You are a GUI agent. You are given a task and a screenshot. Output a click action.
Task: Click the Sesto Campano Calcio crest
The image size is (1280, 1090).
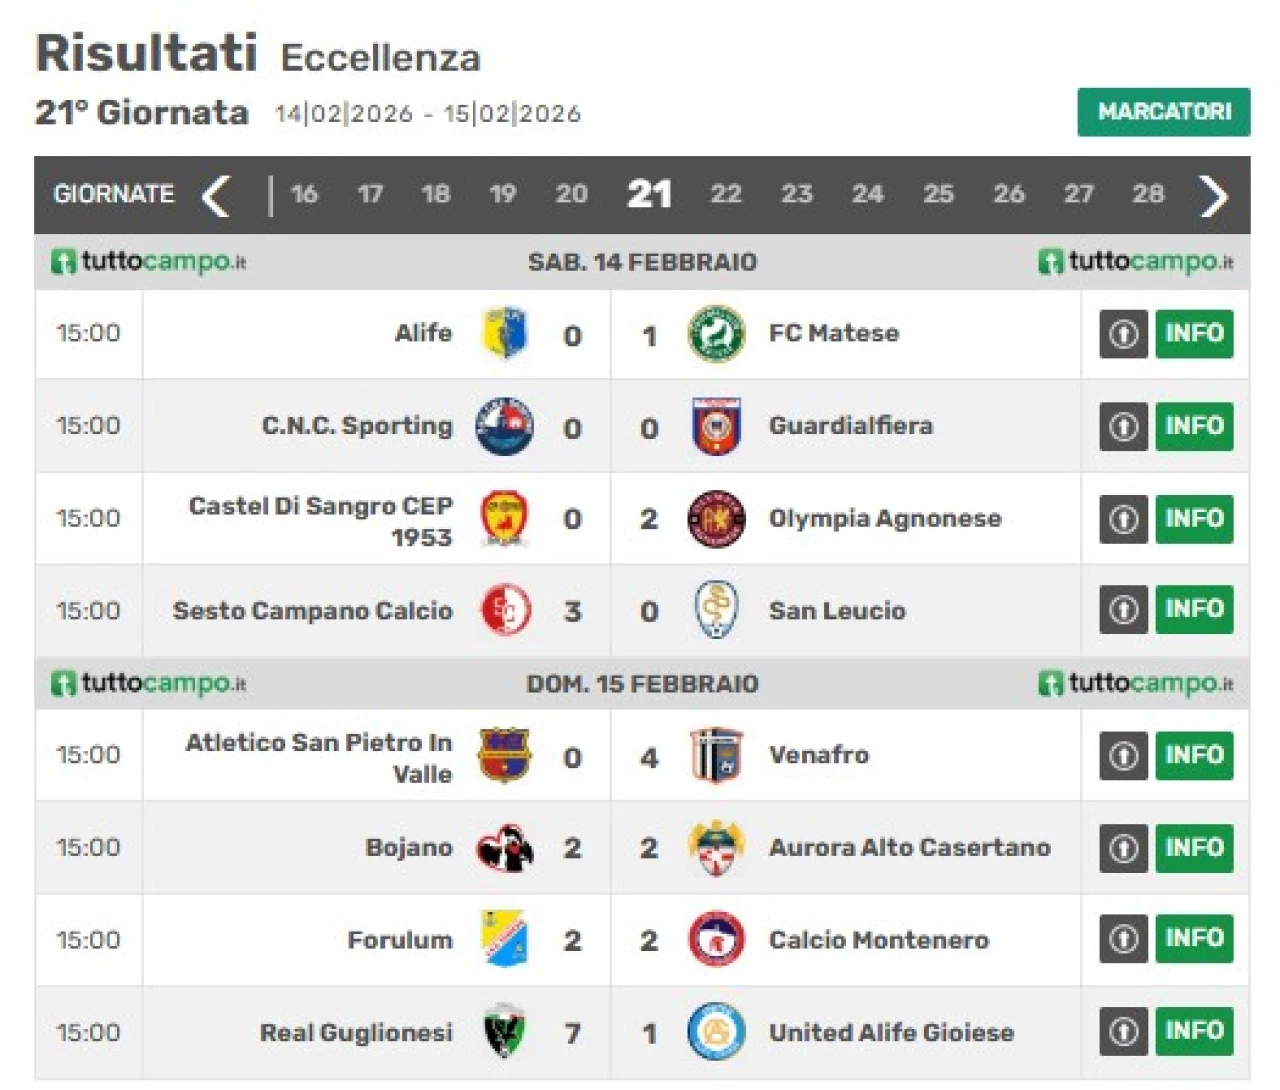tap(505, 610)
